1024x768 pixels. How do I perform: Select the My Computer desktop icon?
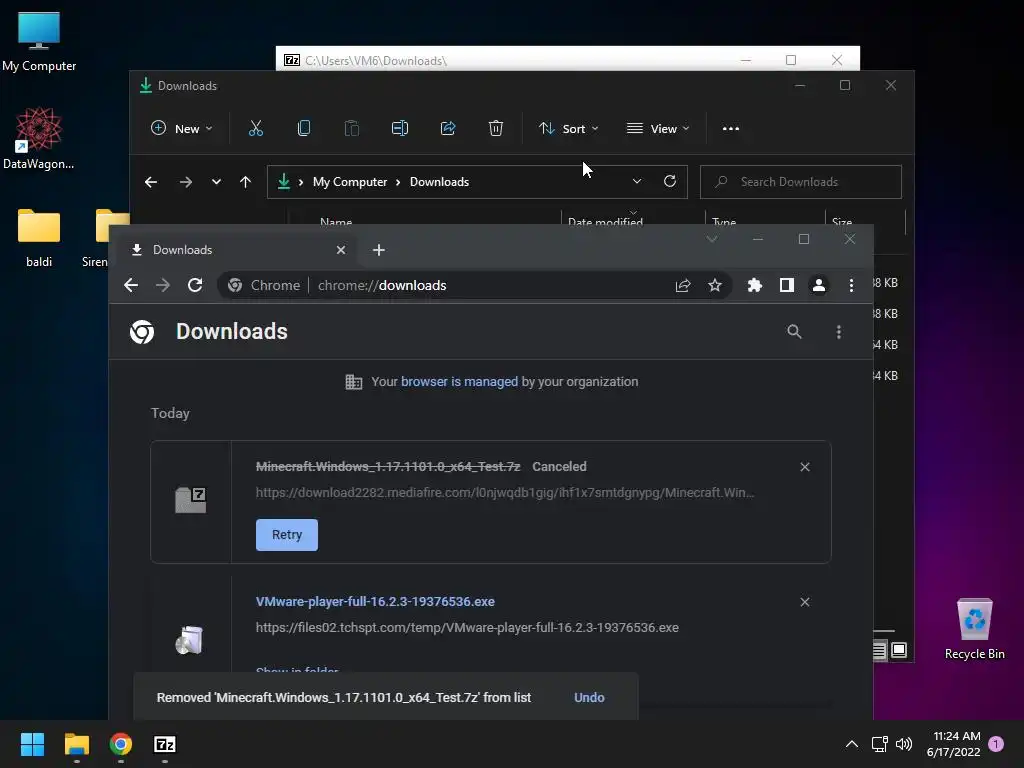coord(39,42)
